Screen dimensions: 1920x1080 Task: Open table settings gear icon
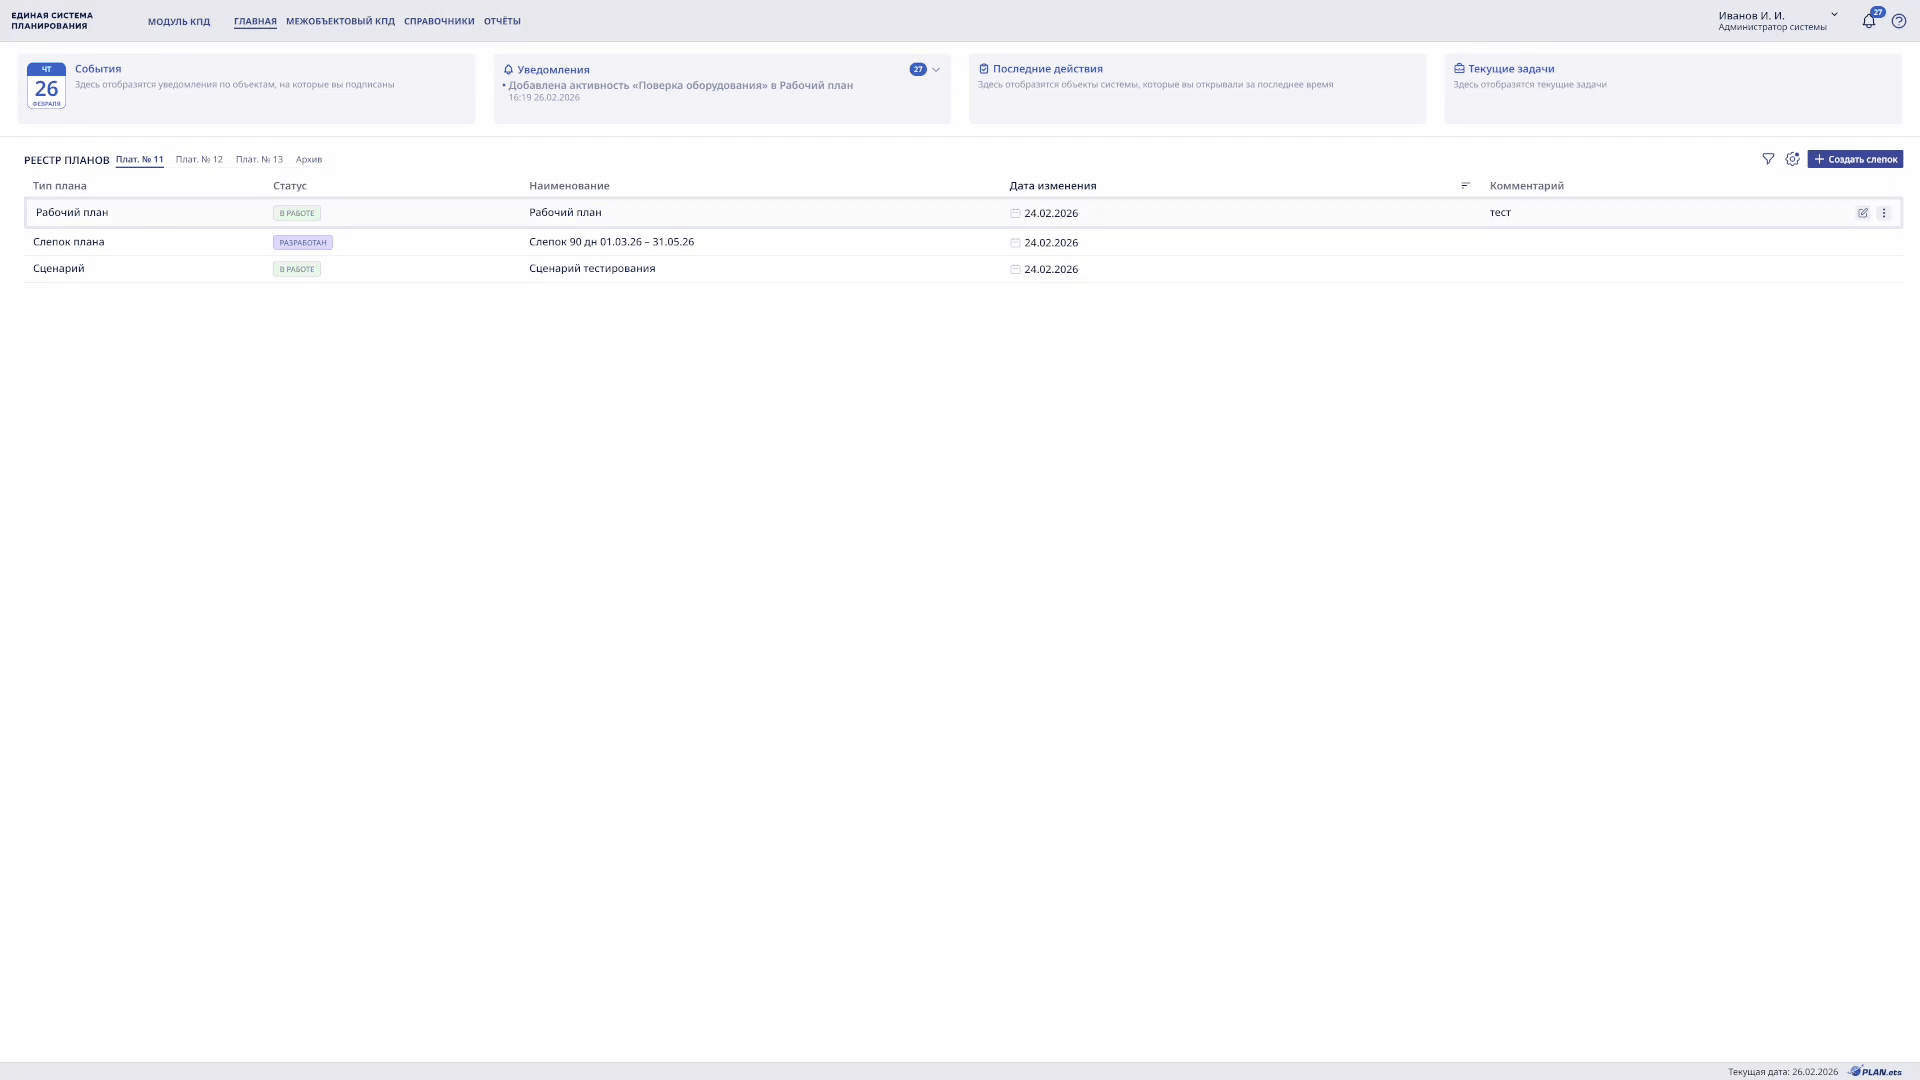1792,159
